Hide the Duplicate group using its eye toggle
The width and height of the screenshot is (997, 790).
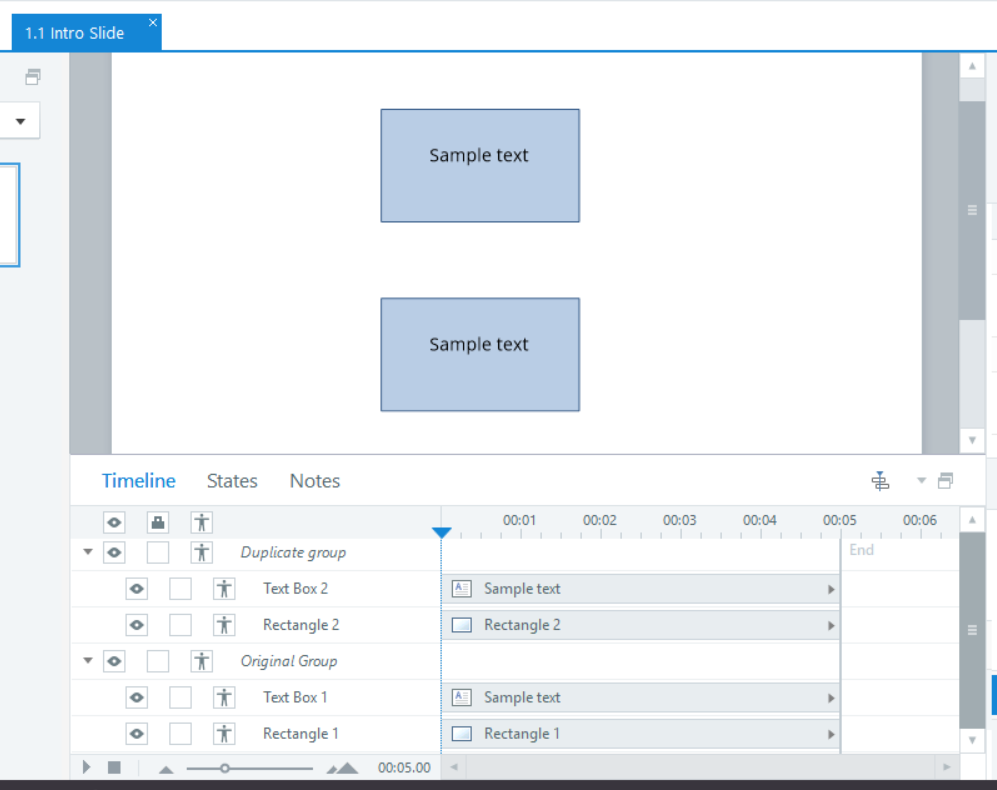click(x=114, y=552)
